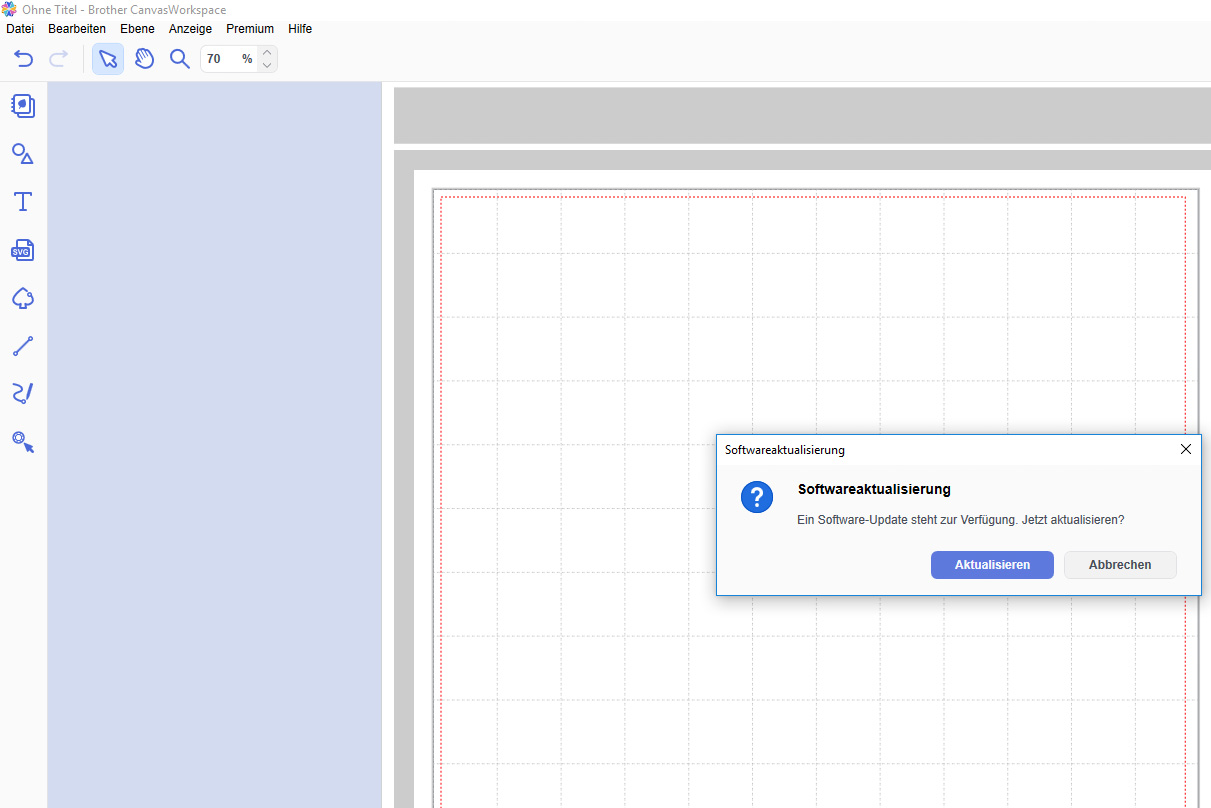Open the image tracing icon in sidebar
The width and height of the screenshot is (1211, 808).
click(23, 298)
